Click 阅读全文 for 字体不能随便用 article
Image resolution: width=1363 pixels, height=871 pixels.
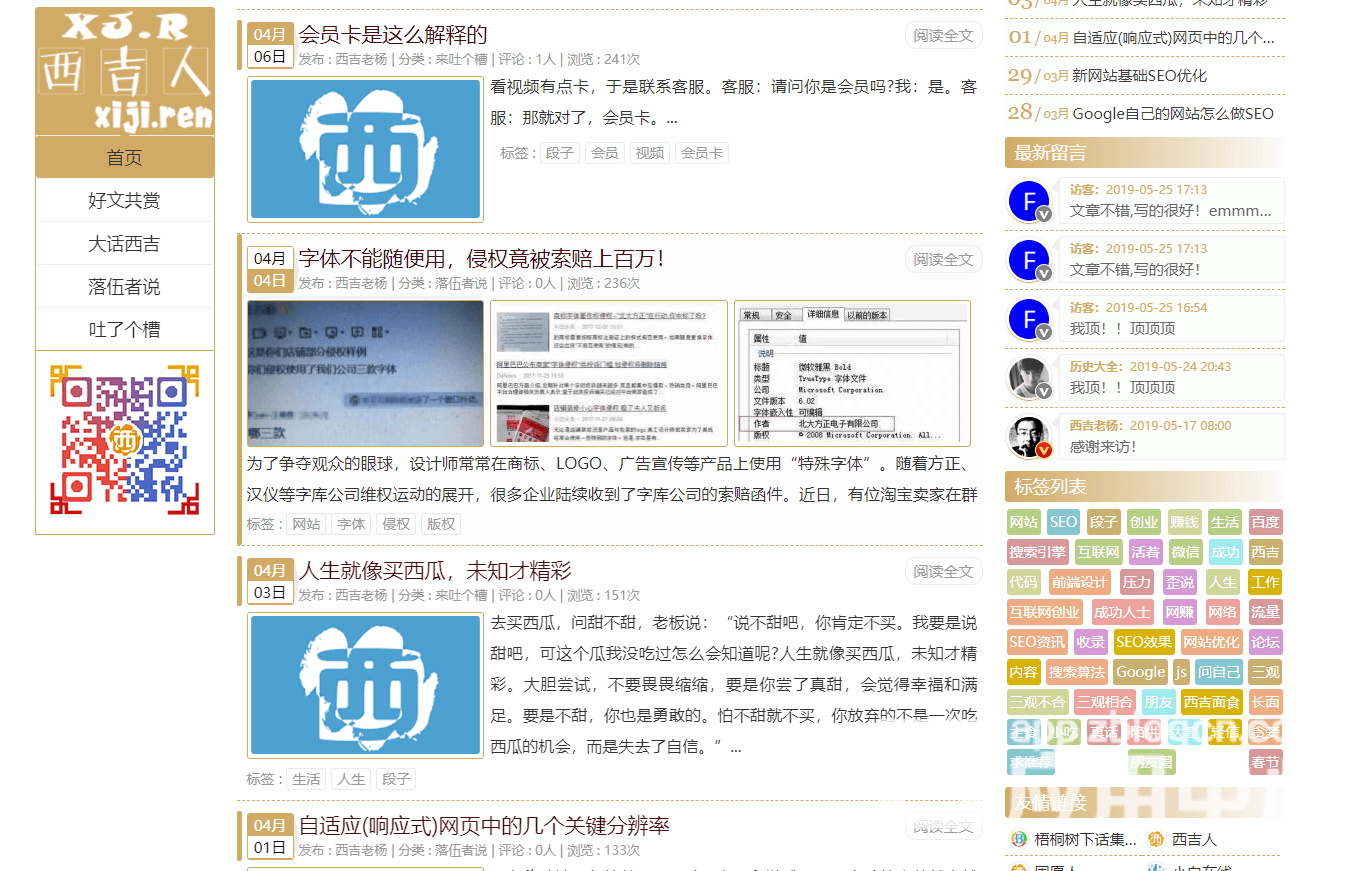(943, 260)
